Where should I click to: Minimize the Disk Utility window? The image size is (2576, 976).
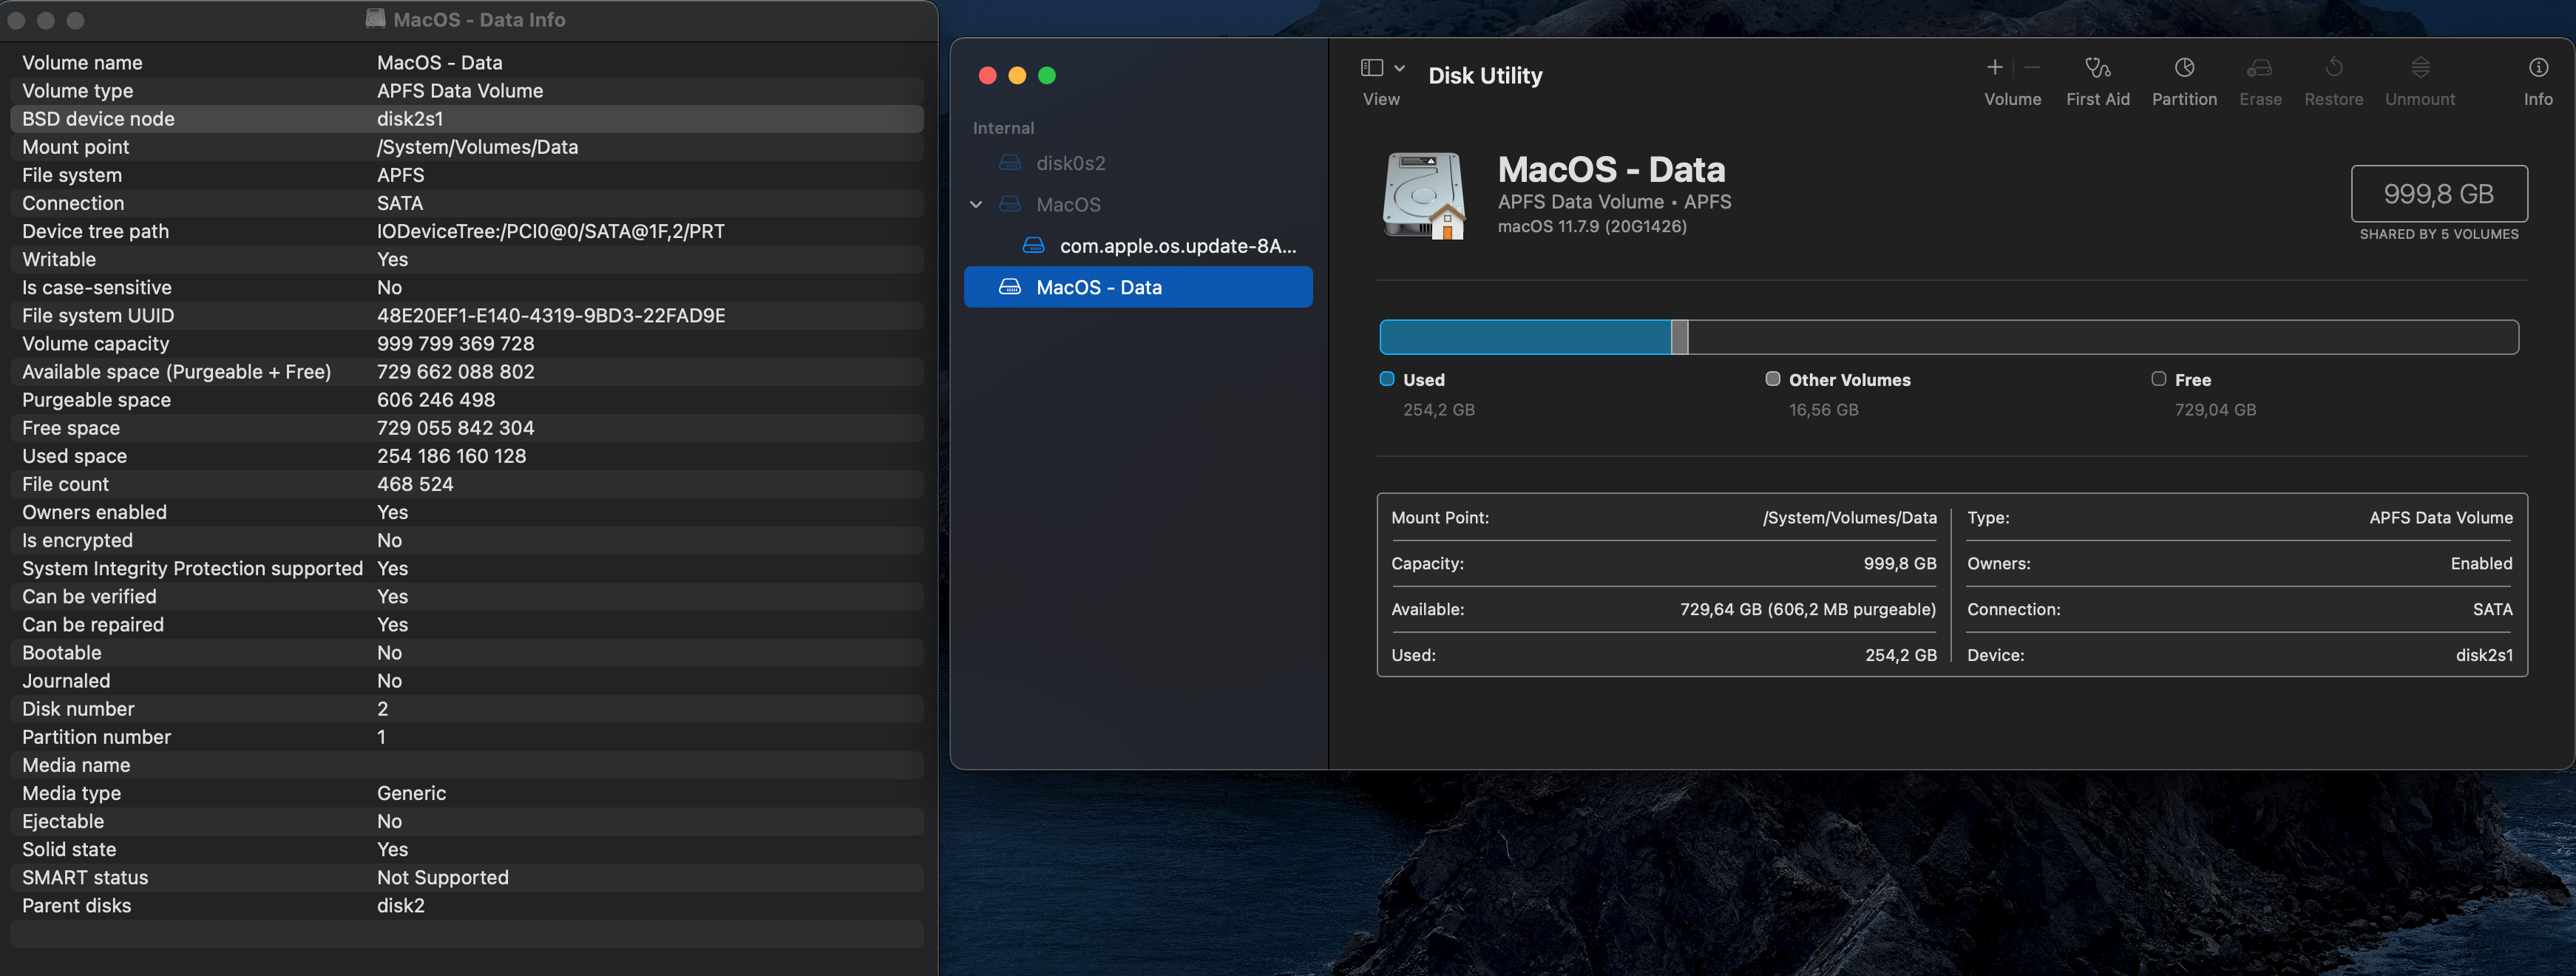click(1017, 75)
